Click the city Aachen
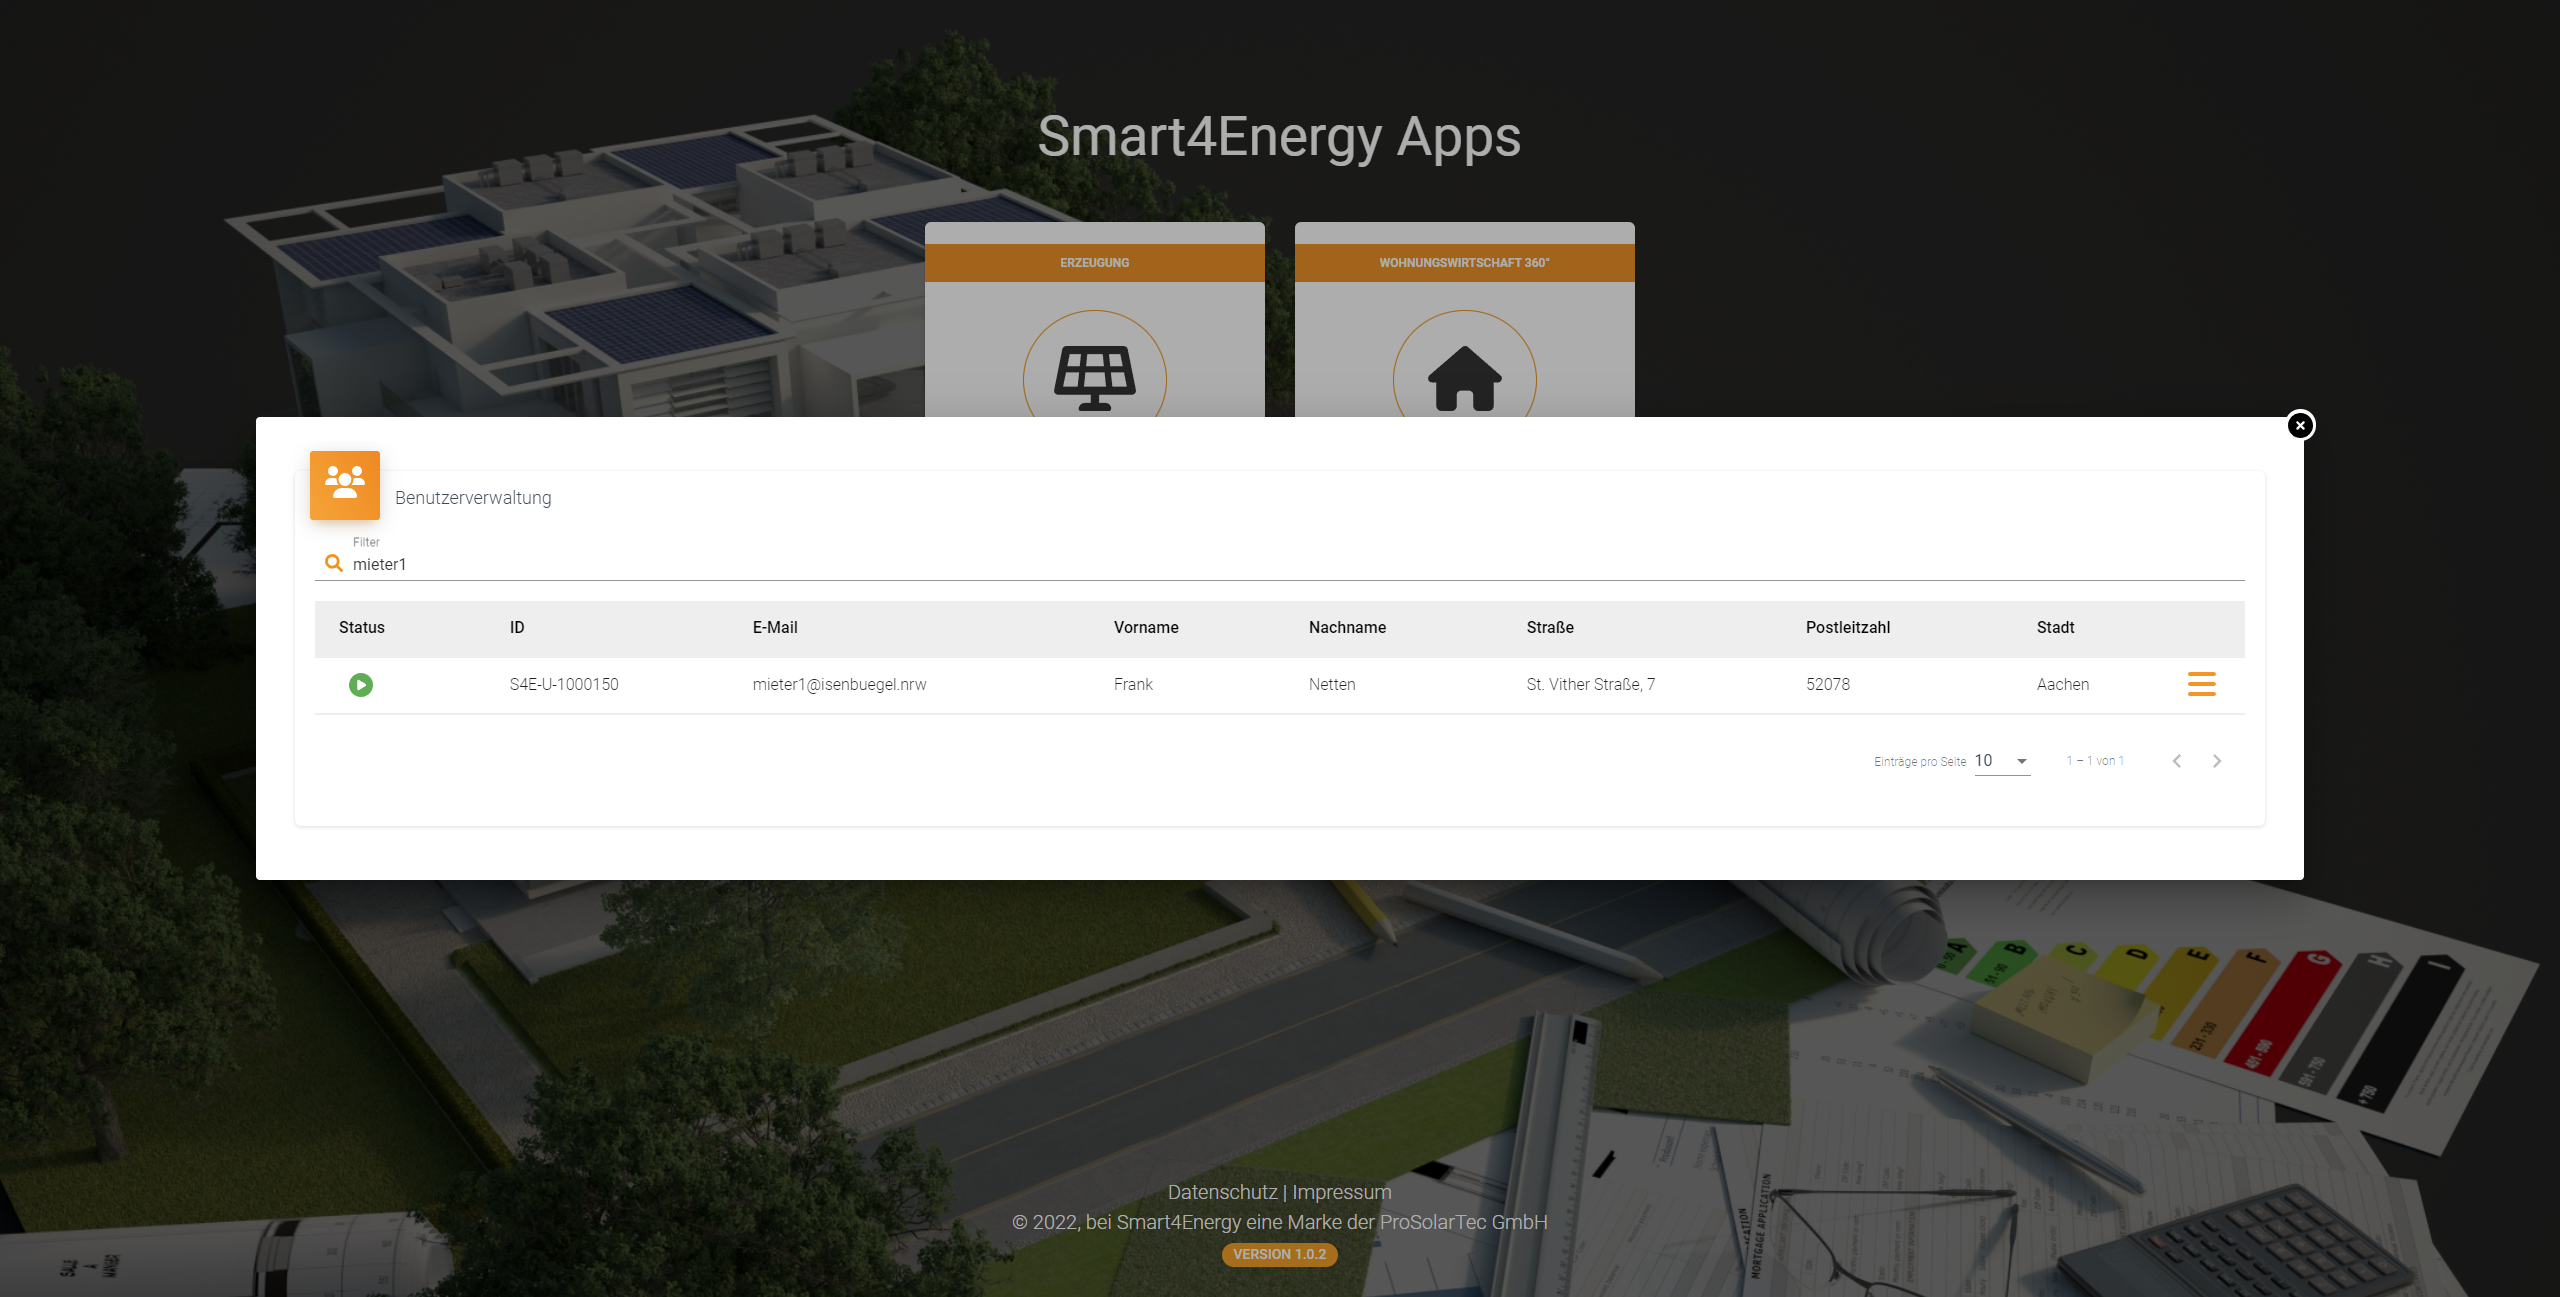2560x1297 pixels. (2063, 684)
